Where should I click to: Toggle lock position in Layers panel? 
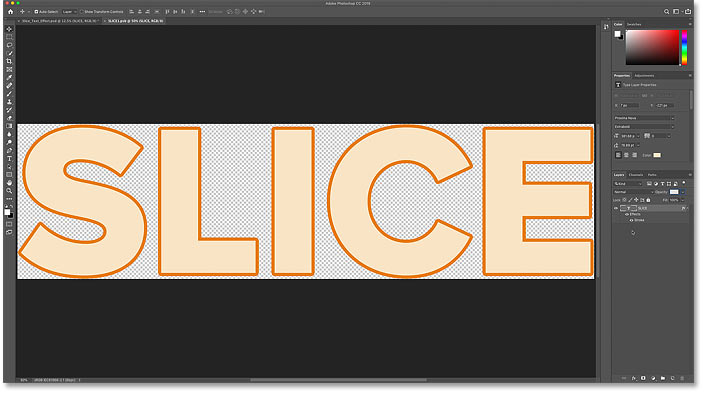[636, 200]
